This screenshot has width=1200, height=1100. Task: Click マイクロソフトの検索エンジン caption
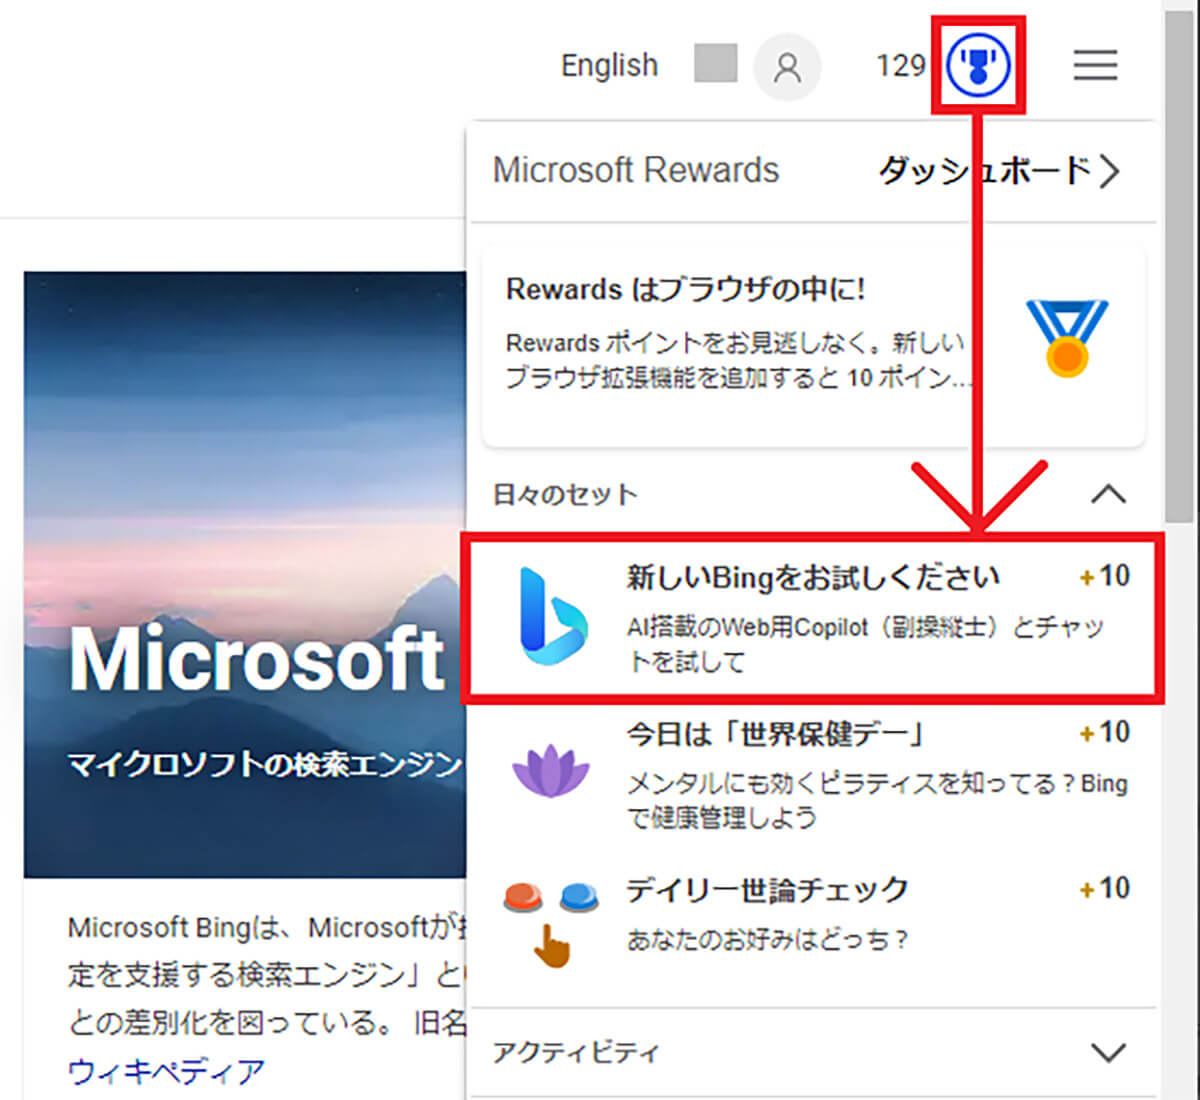click(x=266, y=765)
